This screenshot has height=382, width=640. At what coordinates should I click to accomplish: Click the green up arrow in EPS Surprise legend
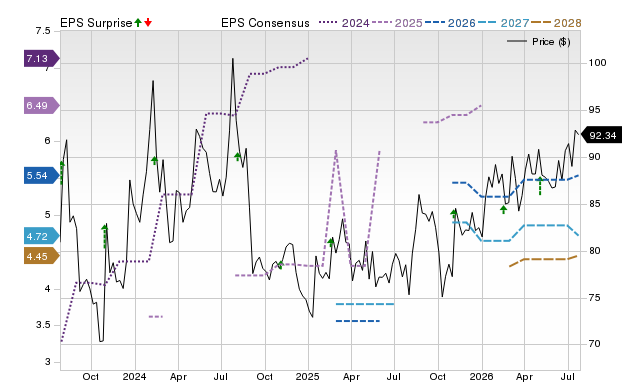click(138, 22)
